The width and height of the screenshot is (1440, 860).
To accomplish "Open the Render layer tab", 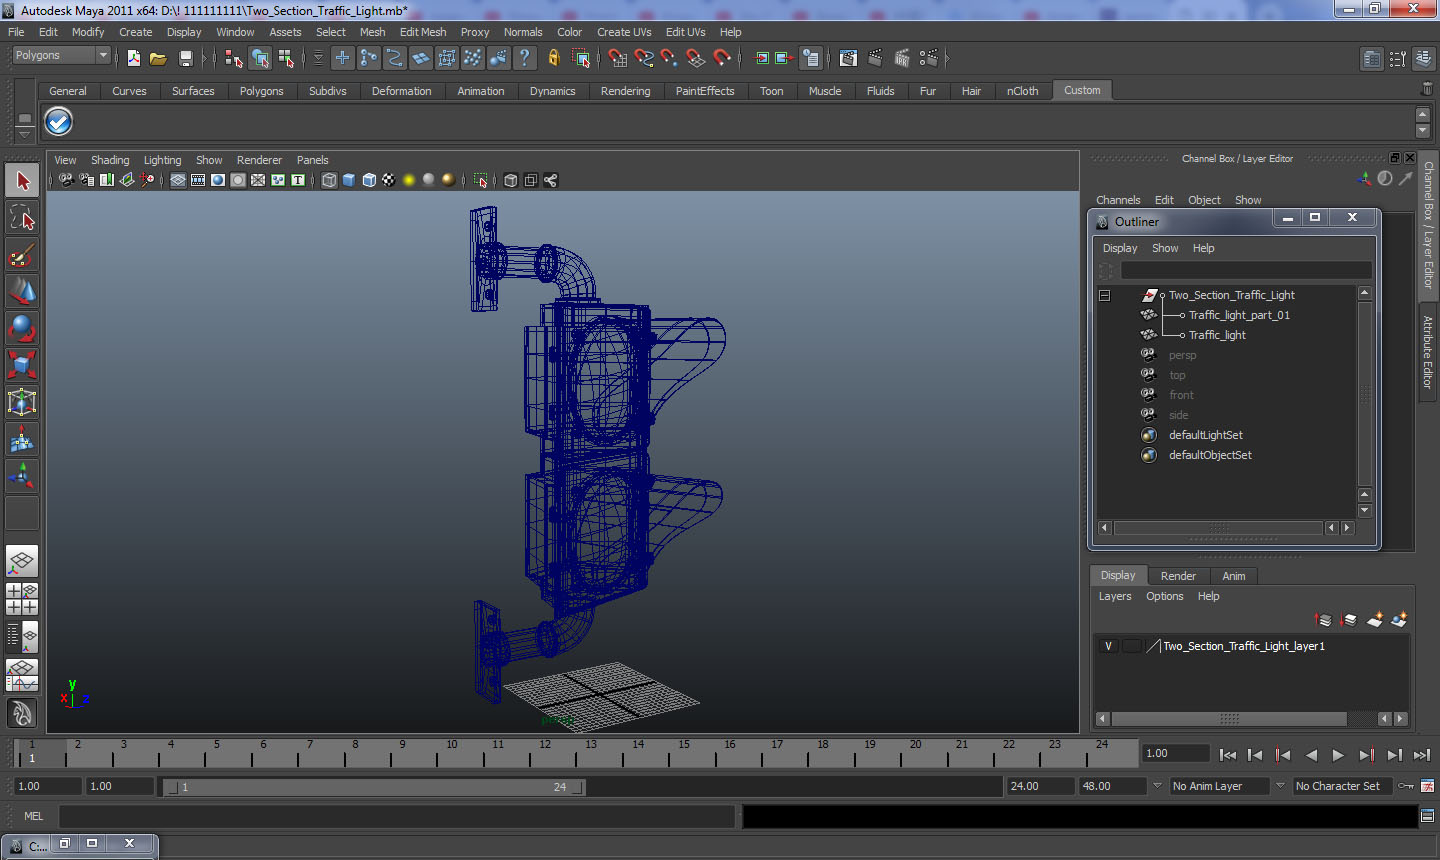I will pyautogui.click(x=1178, y=576).
